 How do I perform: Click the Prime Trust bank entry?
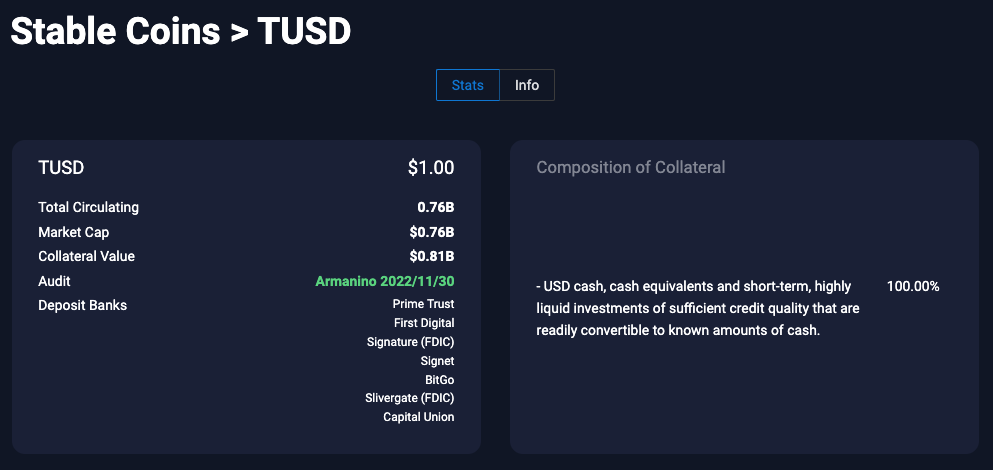point(423,304)
